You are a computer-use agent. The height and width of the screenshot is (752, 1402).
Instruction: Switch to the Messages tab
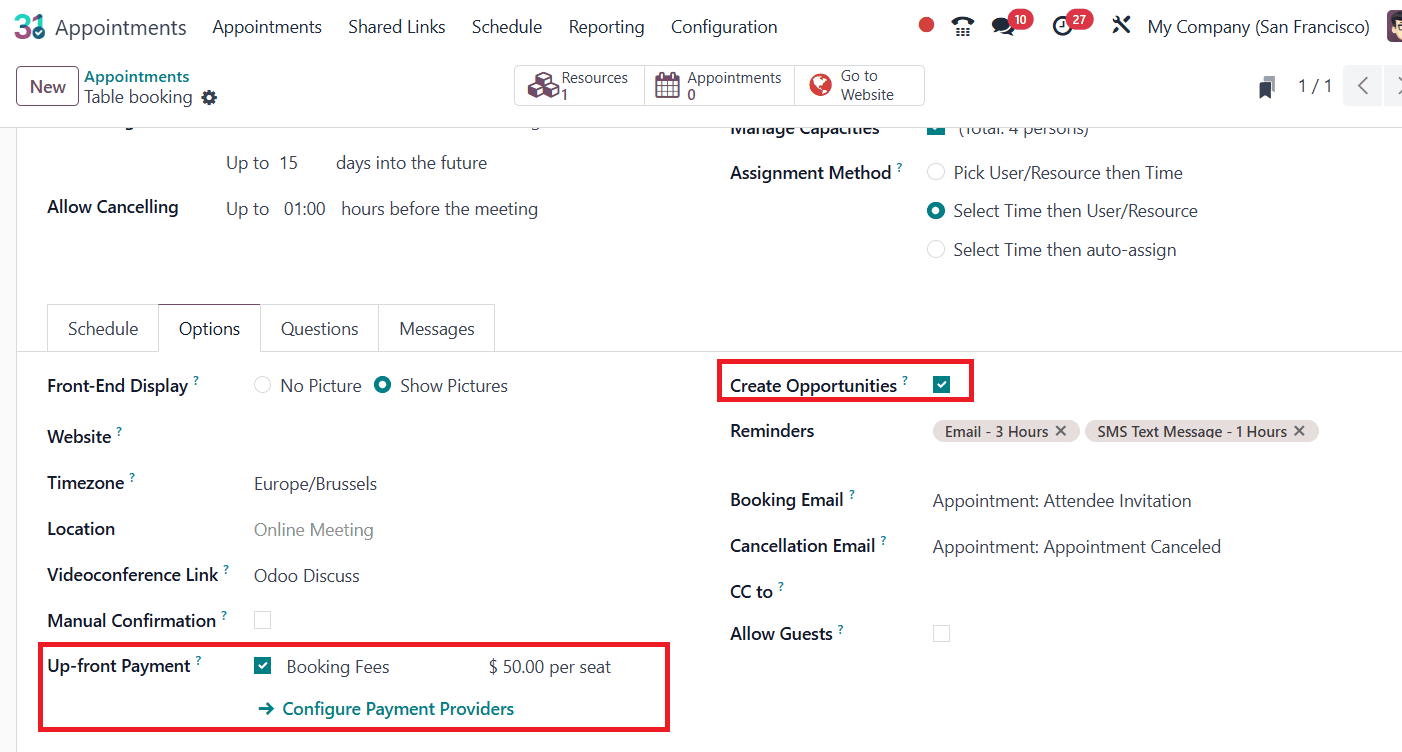(x=437, y=329)
